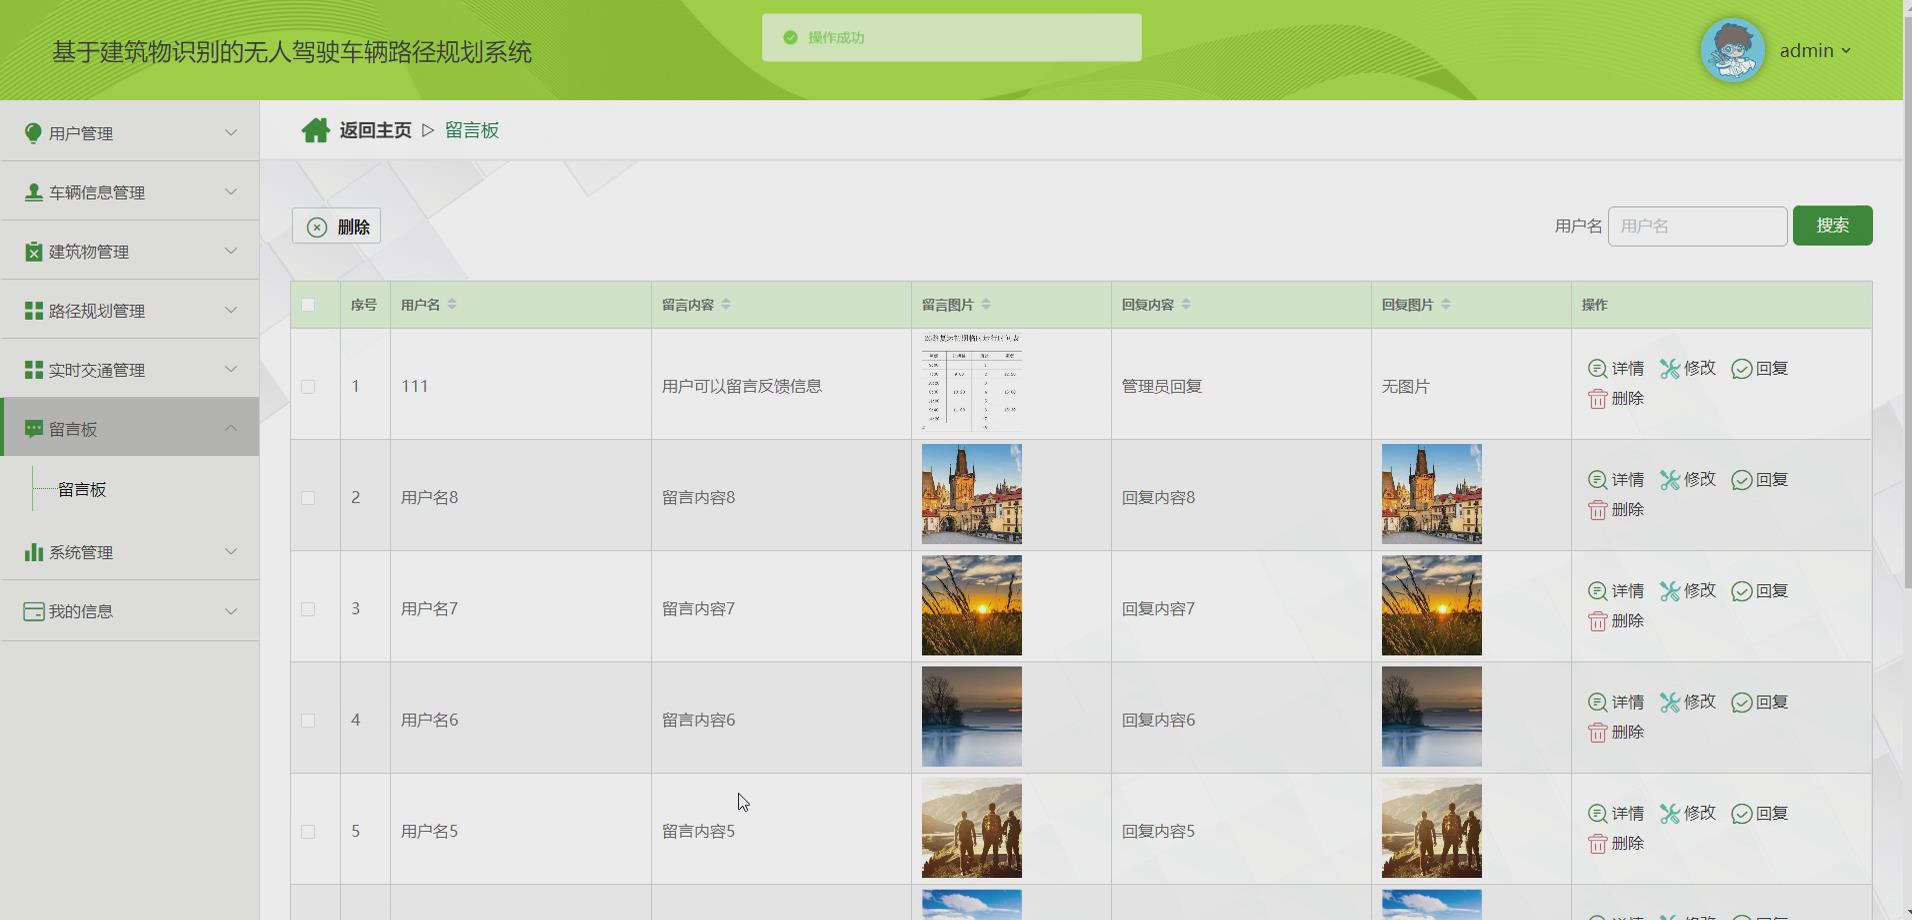
Task: Click 修改 for 用户名8 row
Action: coord(1688,479)
